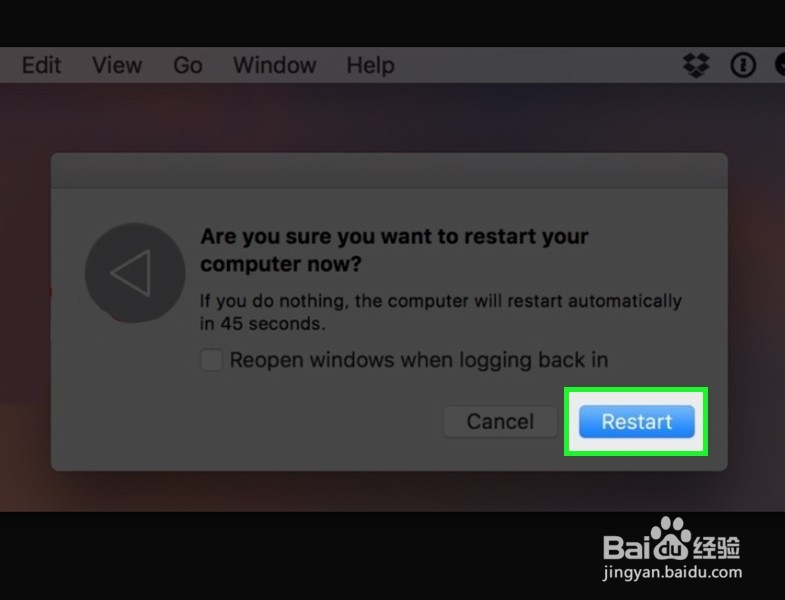Image resolution: width=785 pixels, height=600 pixels.
Task: Click the desktop background left of the dialog
Action: click(x=25, y=301)
